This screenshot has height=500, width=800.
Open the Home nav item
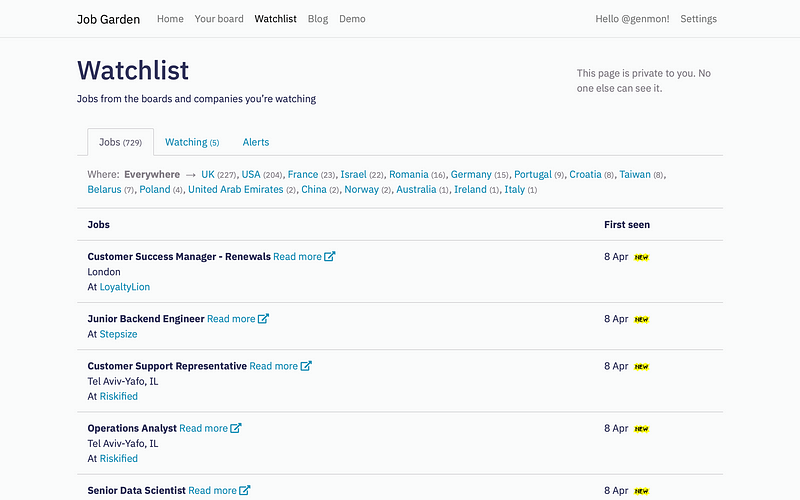(170, 19)
